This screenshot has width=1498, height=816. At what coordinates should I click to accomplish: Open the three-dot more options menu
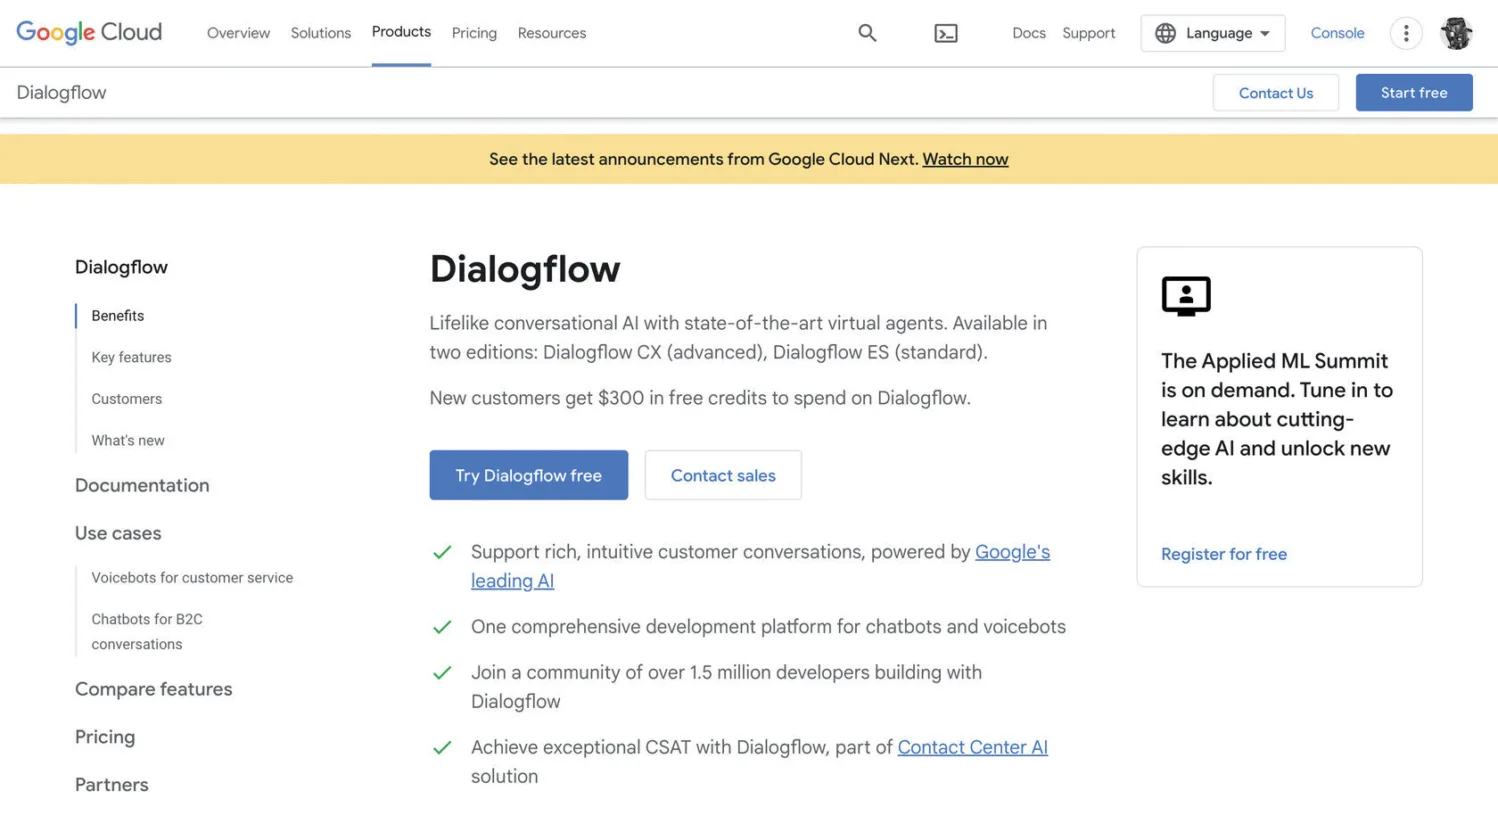tap(1405, 33)
